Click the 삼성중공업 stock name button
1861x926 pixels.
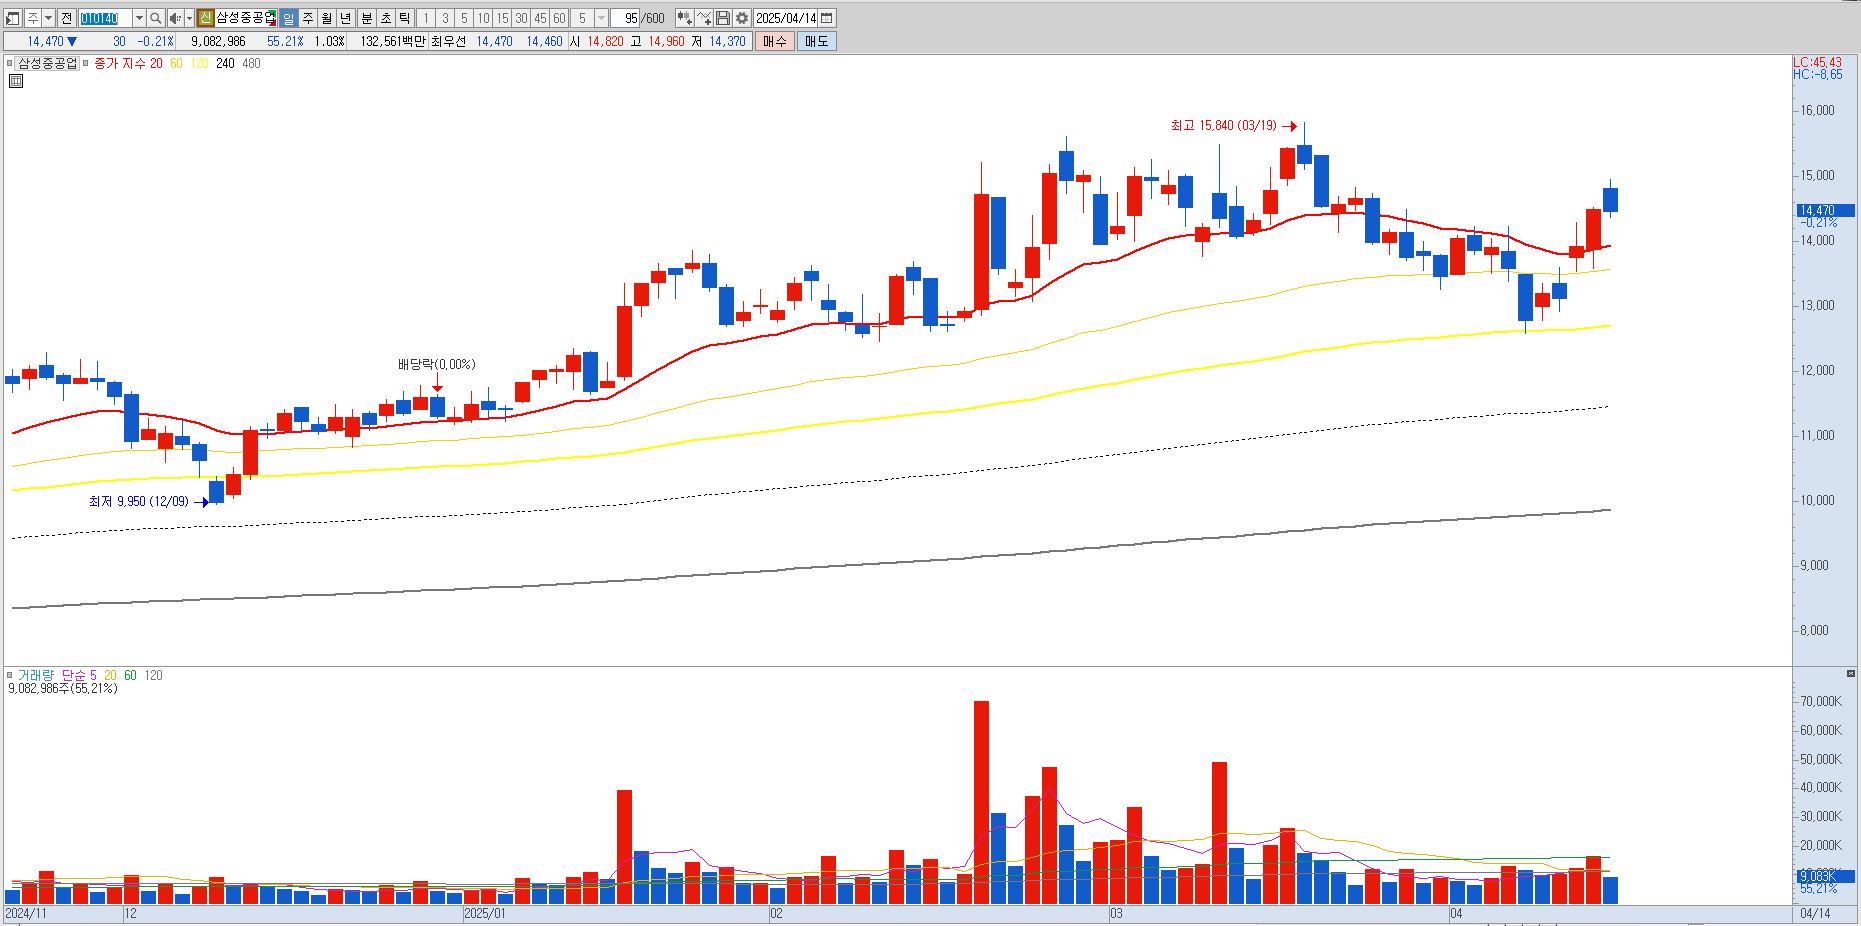(246, 18)
